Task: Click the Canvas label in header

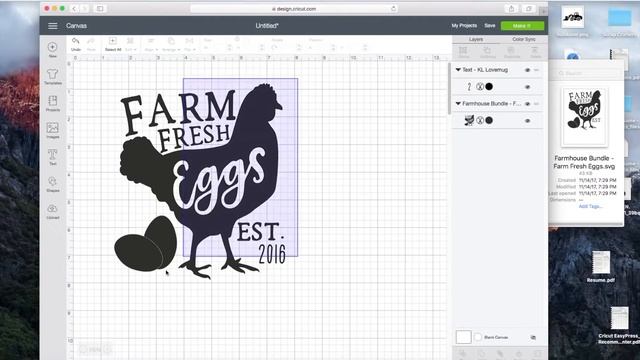Action: (76, 26)
